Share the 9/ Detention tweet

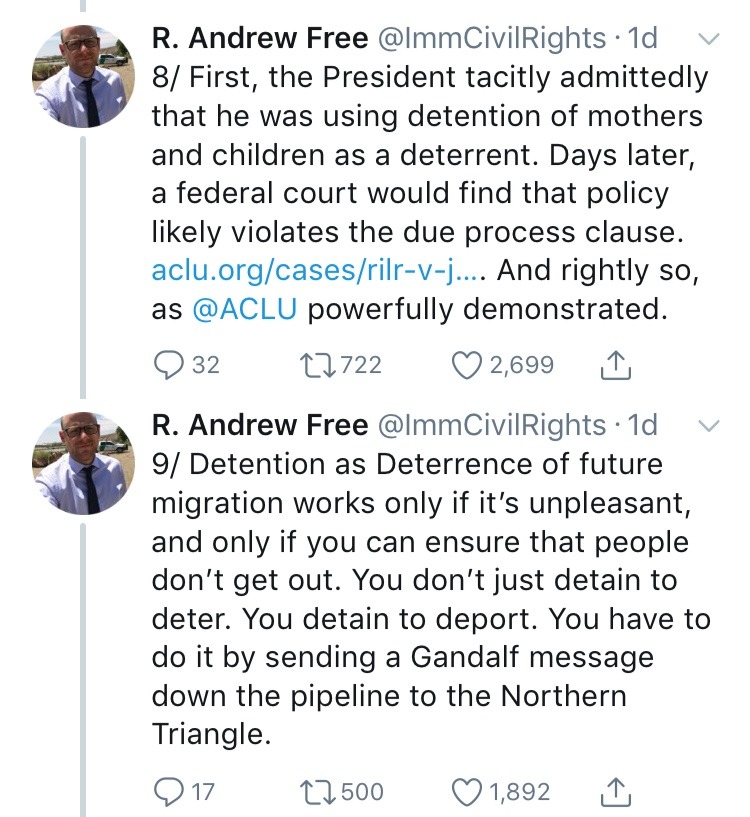(x=611, y=792)
